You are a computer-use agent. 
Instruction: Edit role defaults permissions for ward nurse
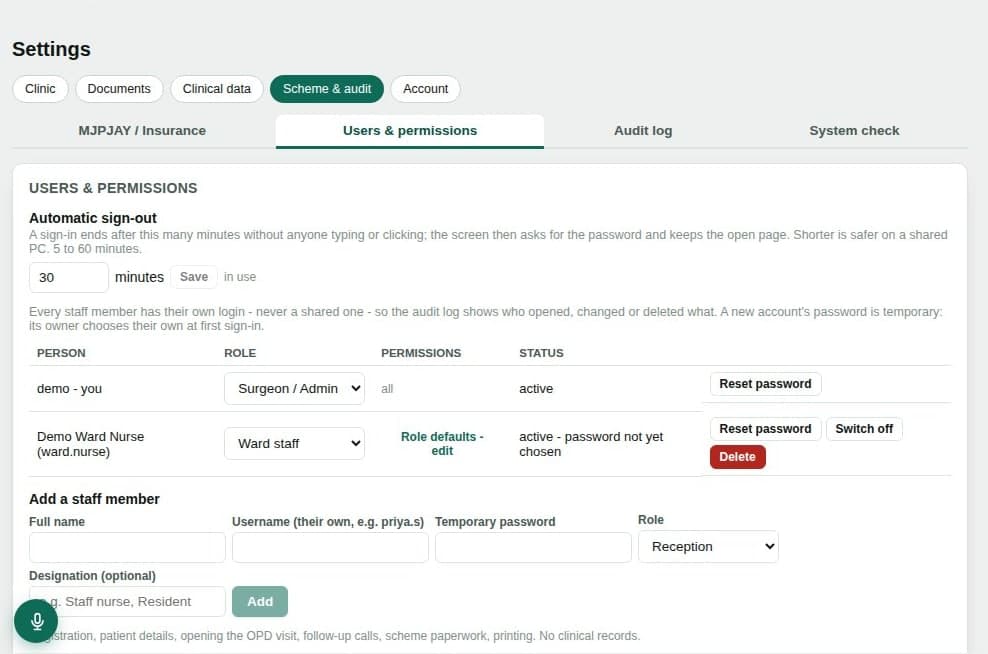[442, 444]
